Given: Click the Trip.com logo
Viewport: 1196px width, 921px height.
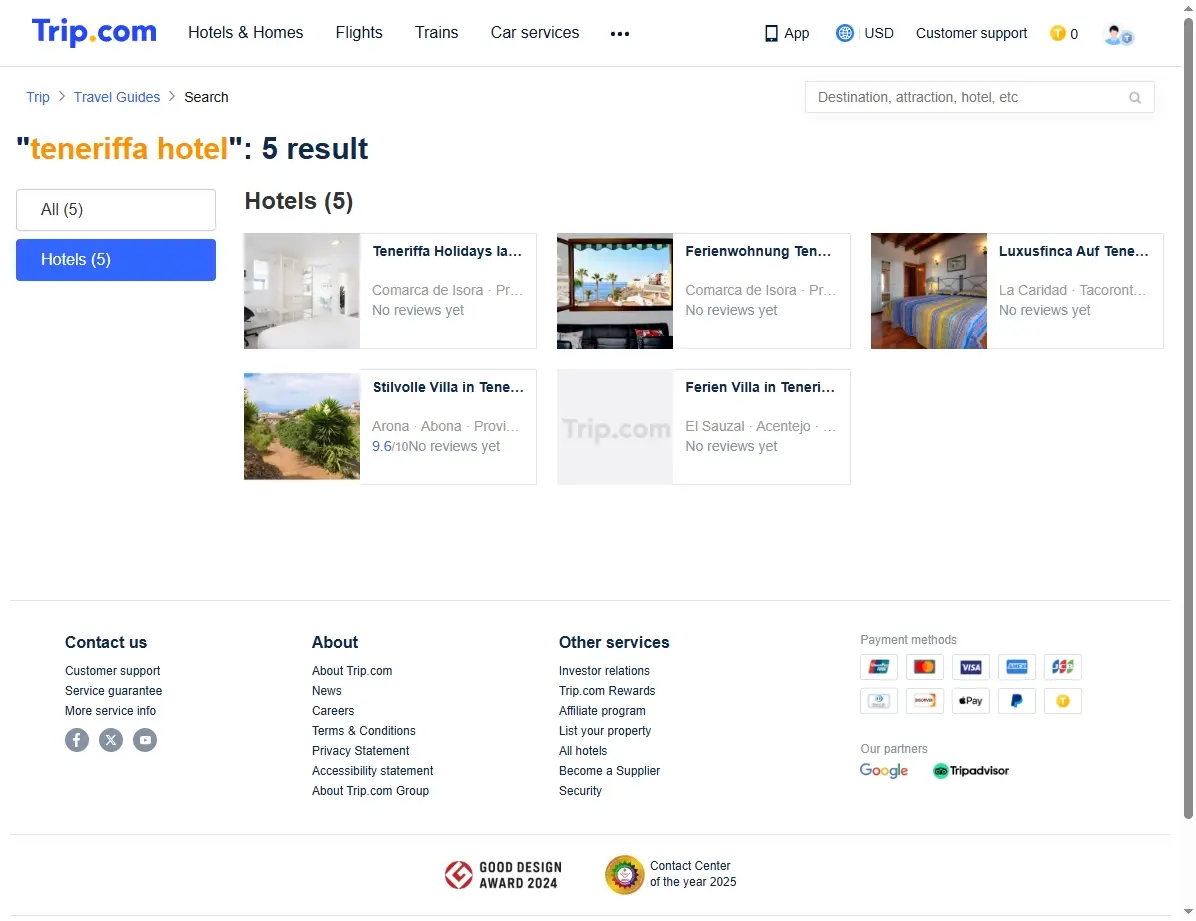Looking at the screenshot, I should click(94, 32).
